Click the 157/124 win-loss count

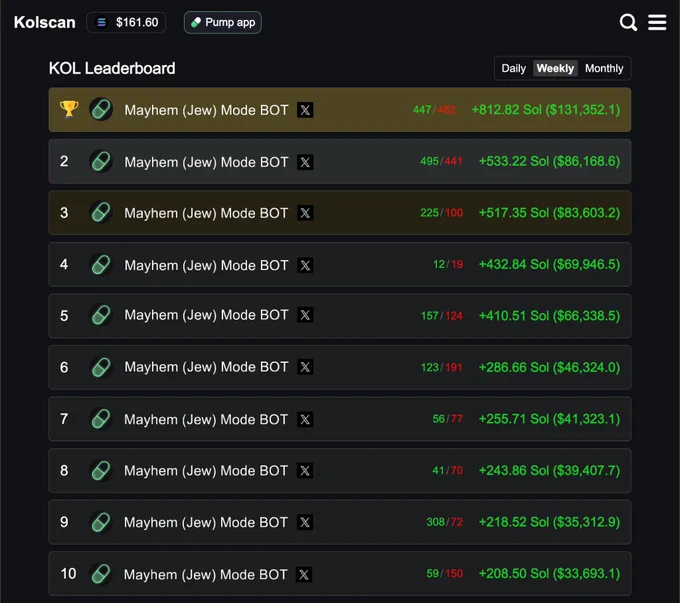[x=441, y=316]
